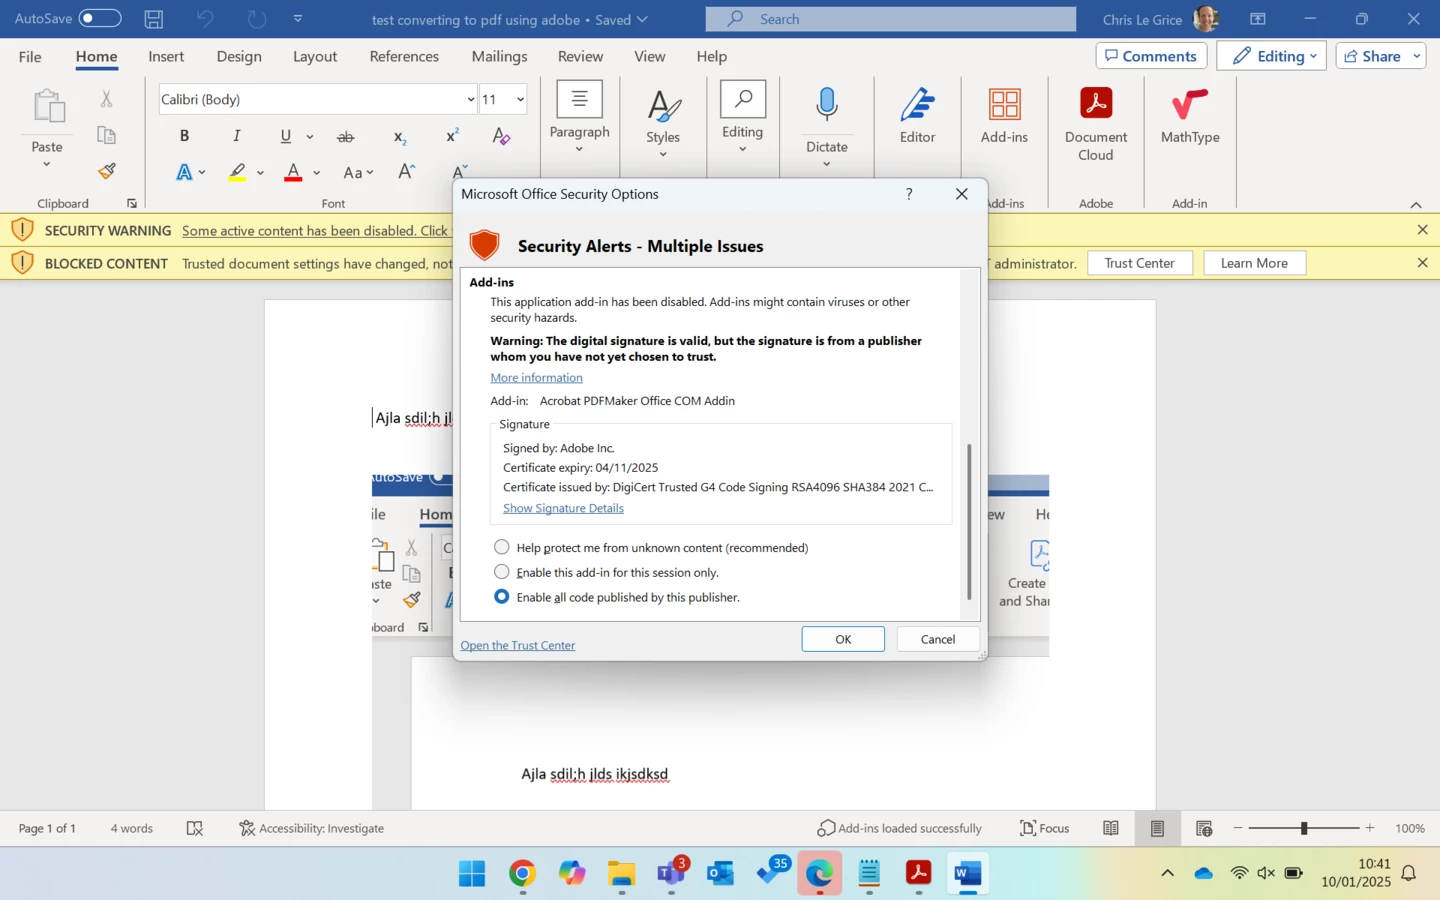The width and height of the screenshot is (1440, 900).
Task: Open the Trust Center link
Action: (518, 645)
